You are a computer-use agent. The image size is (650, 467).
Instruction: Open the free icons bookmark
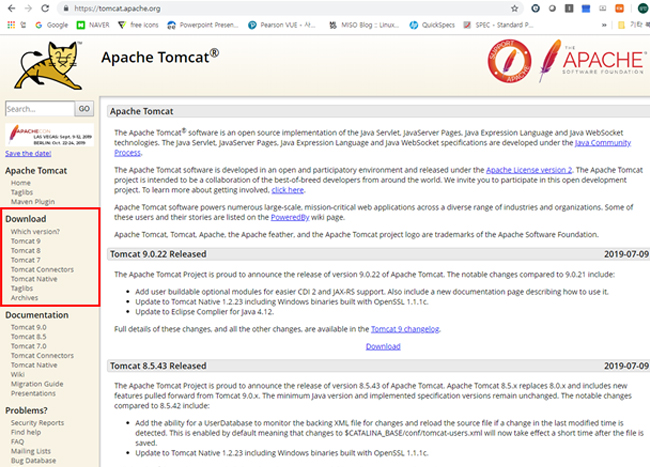[x=138, y=25]
